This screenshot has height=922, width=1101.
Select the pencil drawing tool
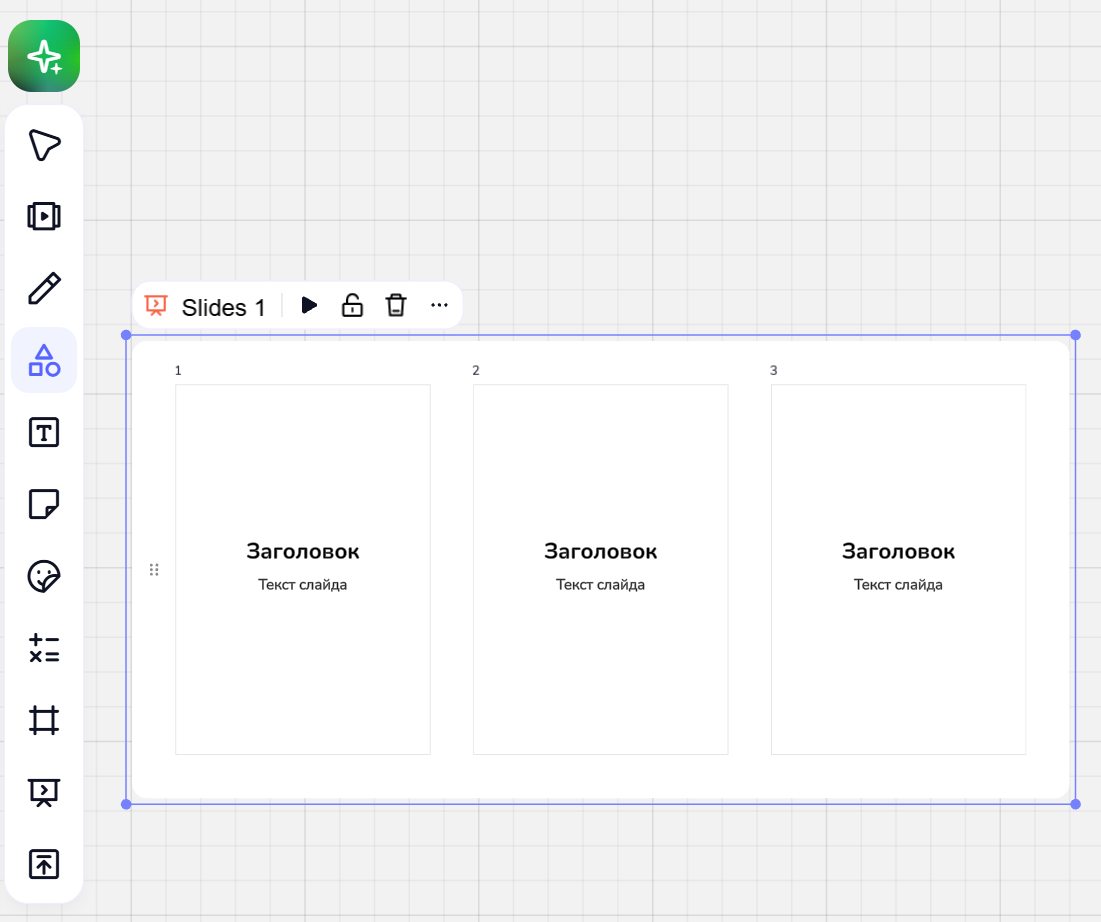(x=44, y=288)
